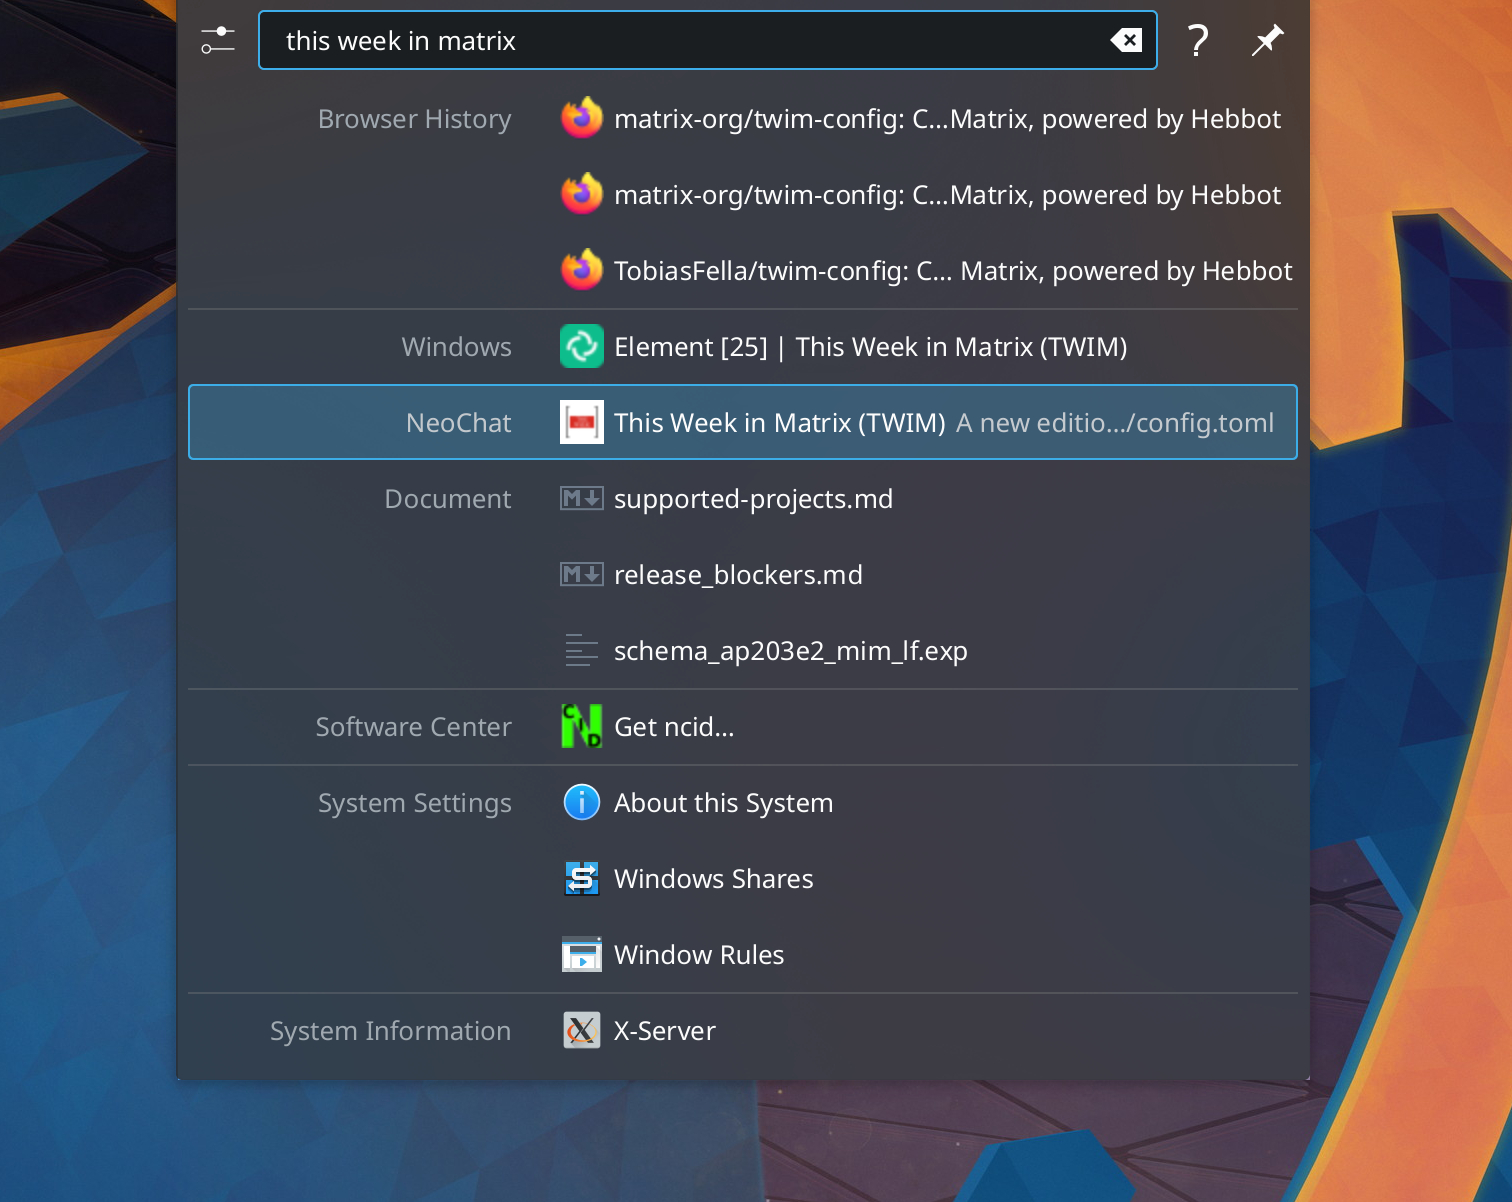Click the Windows Shares icon

581,879
